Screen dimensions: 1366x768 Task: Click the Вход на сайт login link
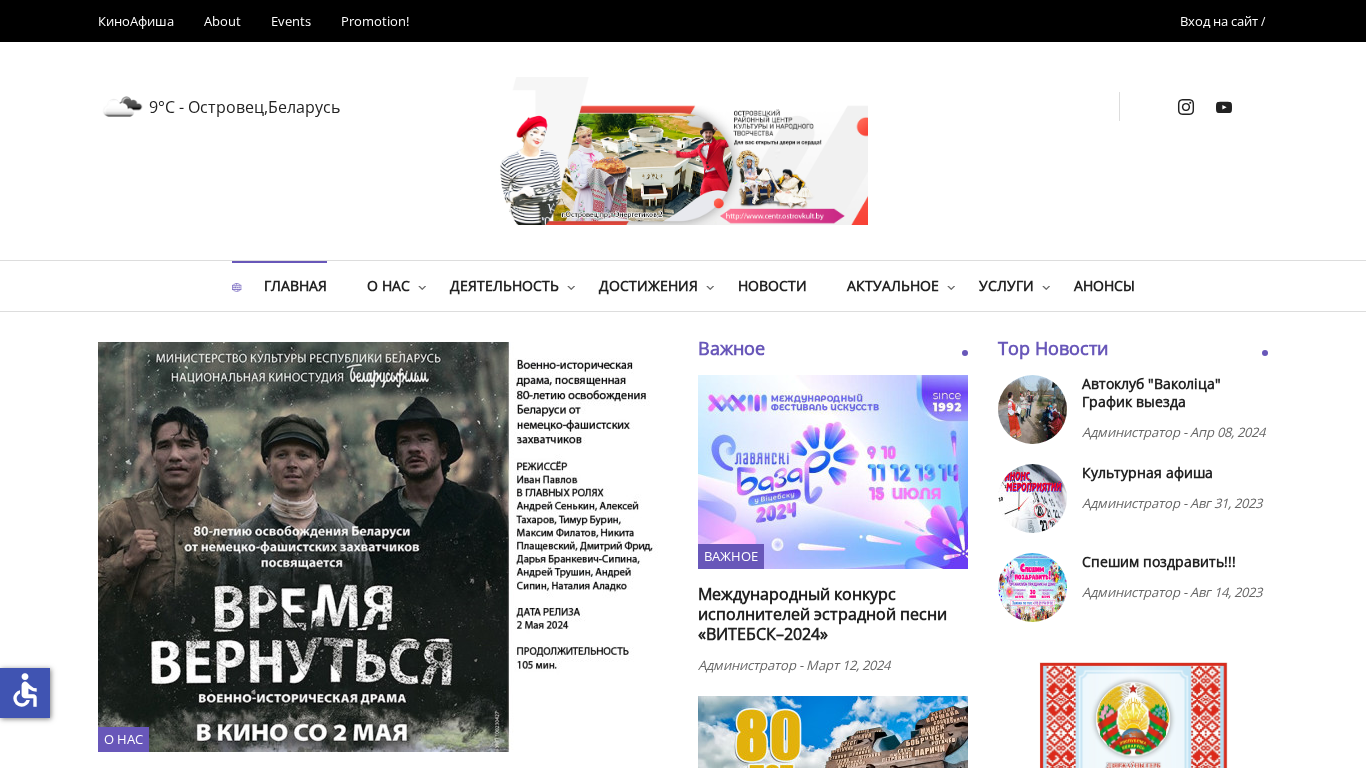tap(1222, 21)
